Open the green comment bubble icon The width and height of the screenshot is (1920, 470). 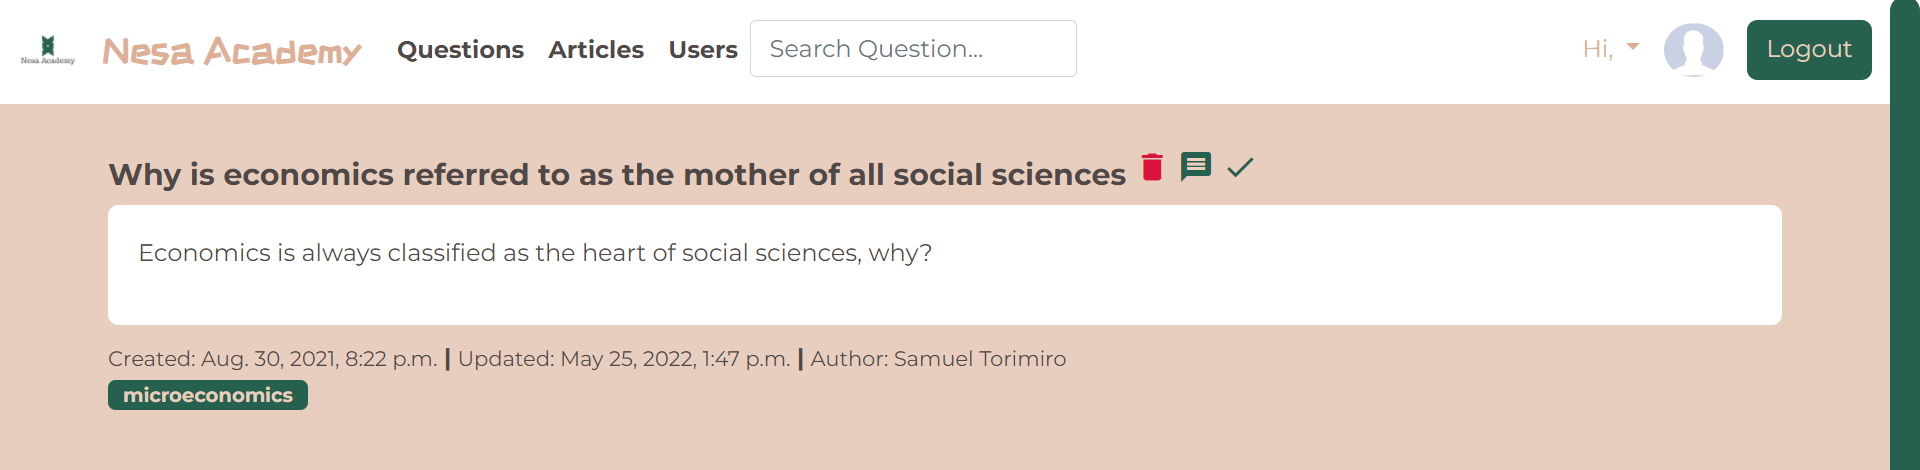pos(1195,166)
